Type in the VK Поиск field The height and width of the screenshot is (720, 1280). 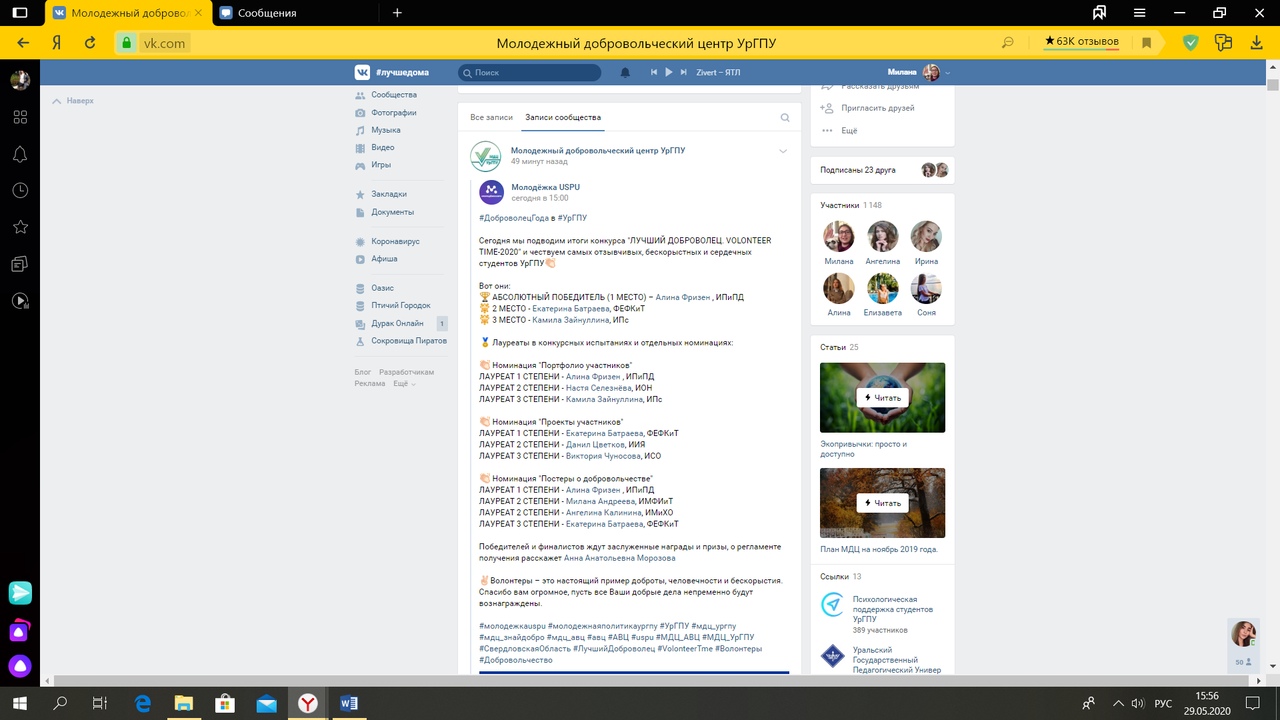click(x=535, y=73)
